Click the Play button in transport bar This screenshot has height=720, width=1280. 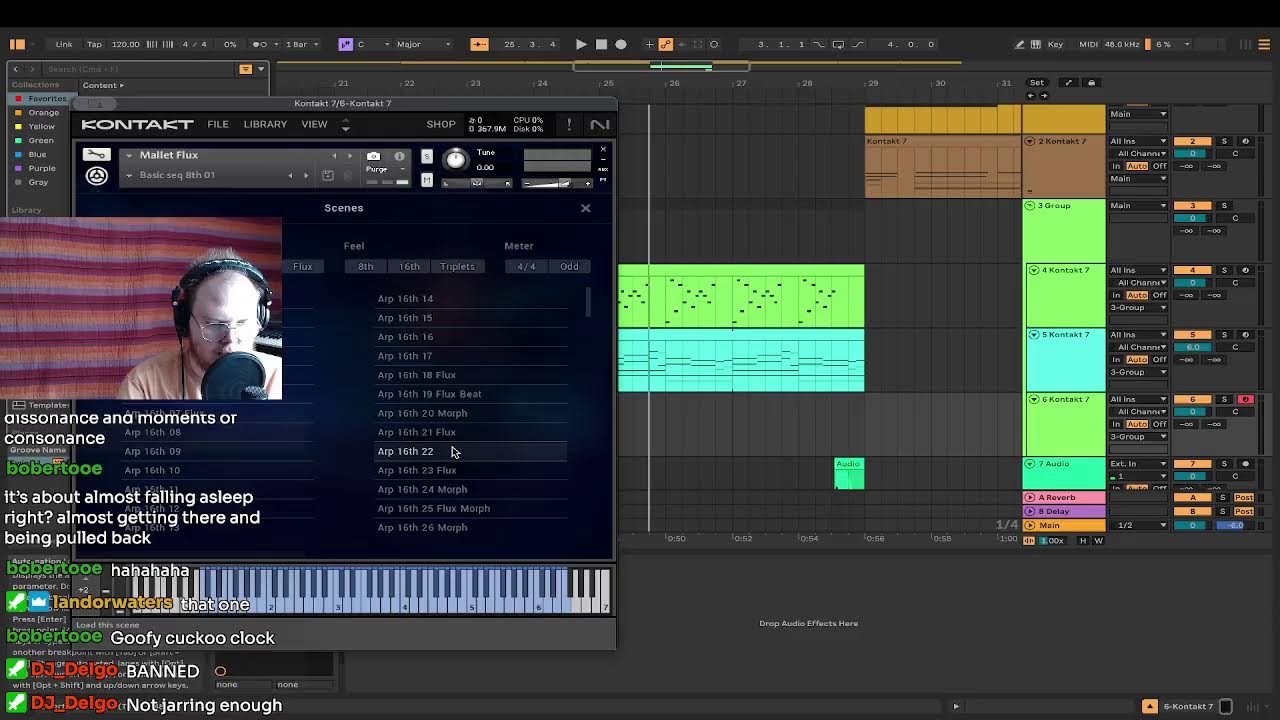pyautogui.click(x=581, y=44)
